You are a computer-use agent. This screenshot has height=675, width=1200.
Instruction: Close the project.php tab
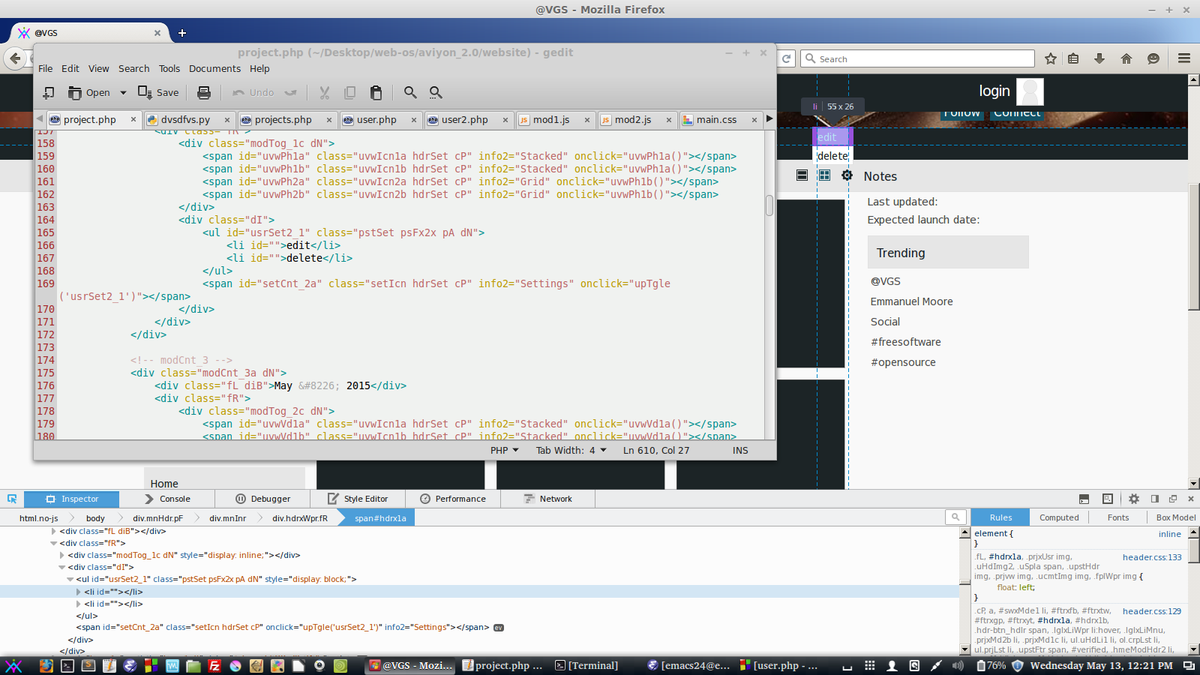coord(132,120)
